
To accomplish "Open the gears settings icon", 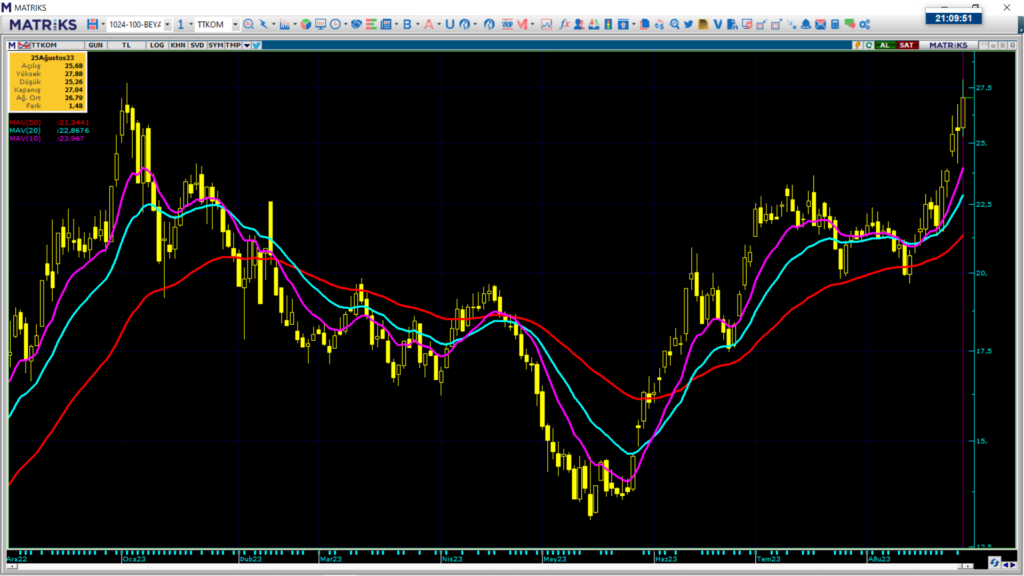I will click(x=865, y=24).
